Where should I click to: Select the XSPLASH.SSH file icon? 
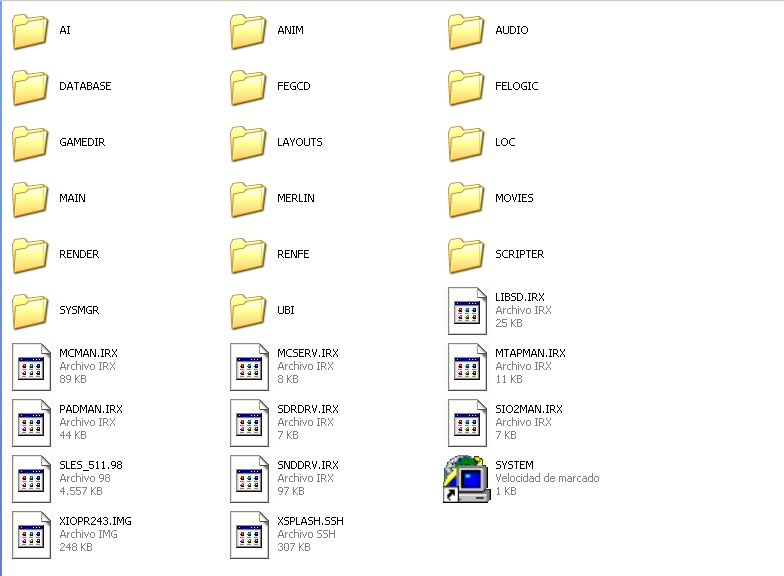pos(249,534)
